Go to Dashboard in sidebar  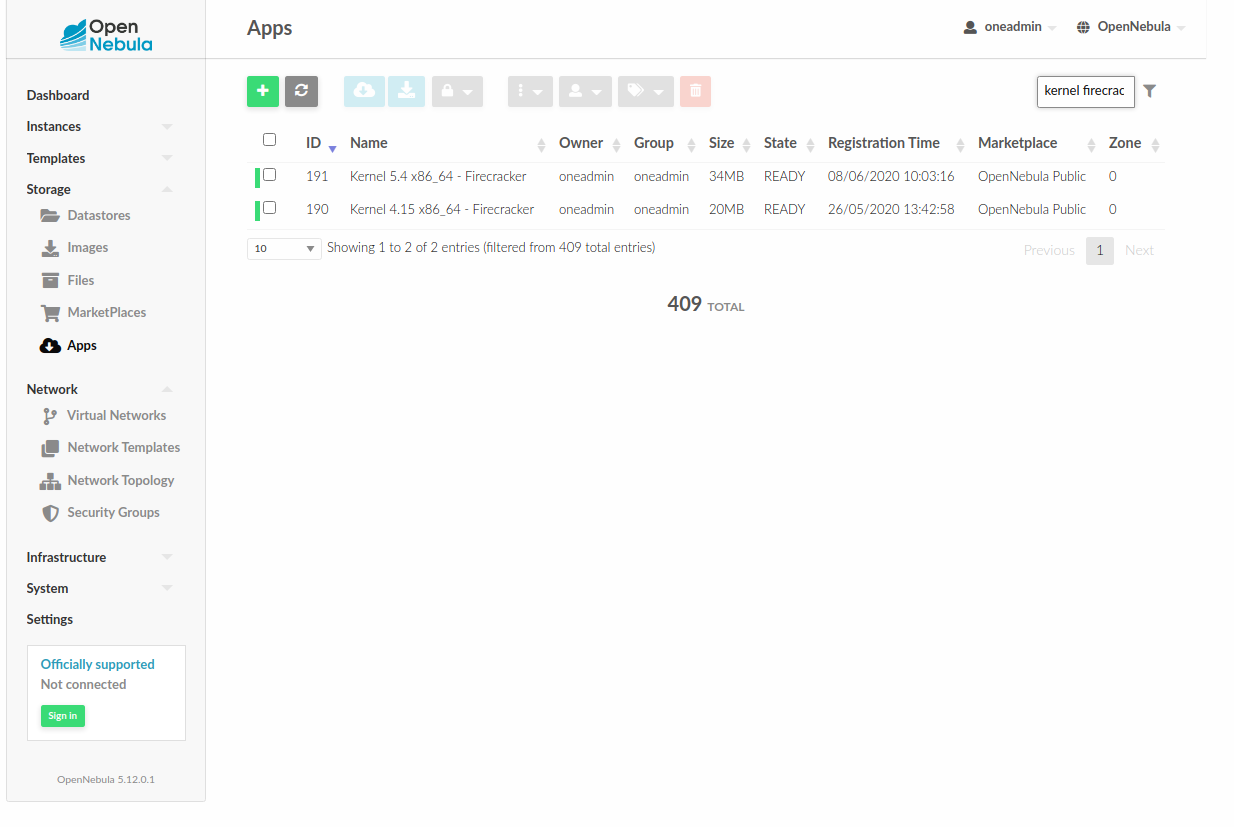(x=58, y=95)
